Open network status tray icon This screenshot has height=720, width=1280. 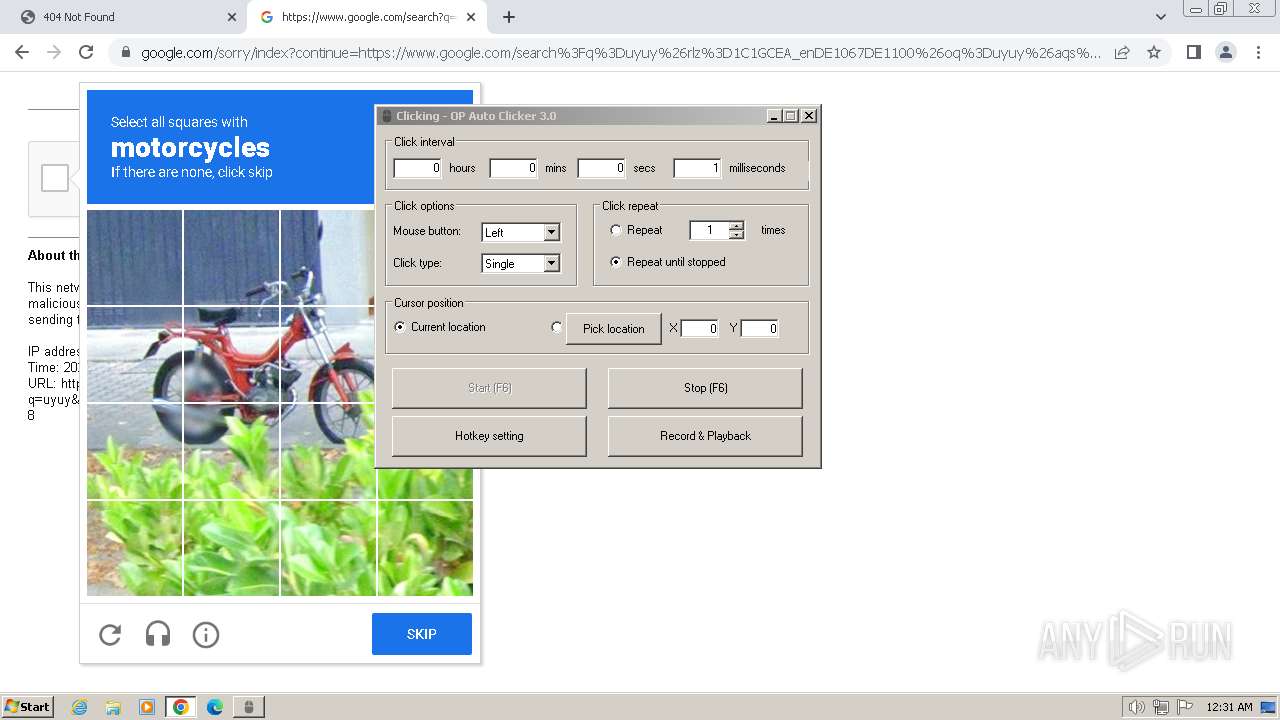(1161, 707)
